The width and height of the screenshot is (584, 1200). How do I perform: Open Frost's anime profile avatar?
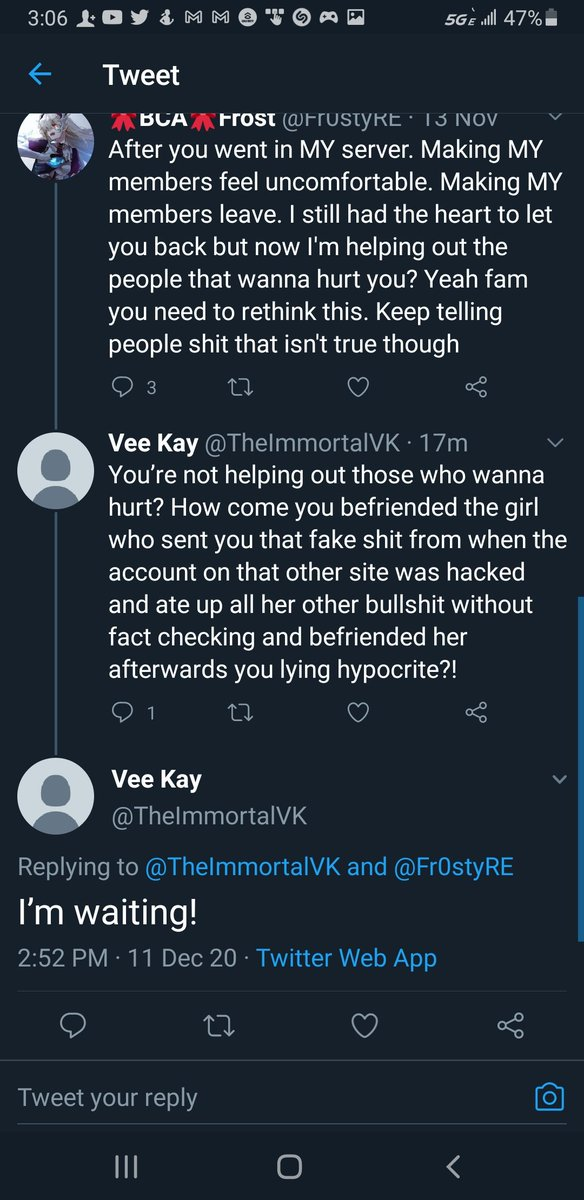click(x=56, y=146)
